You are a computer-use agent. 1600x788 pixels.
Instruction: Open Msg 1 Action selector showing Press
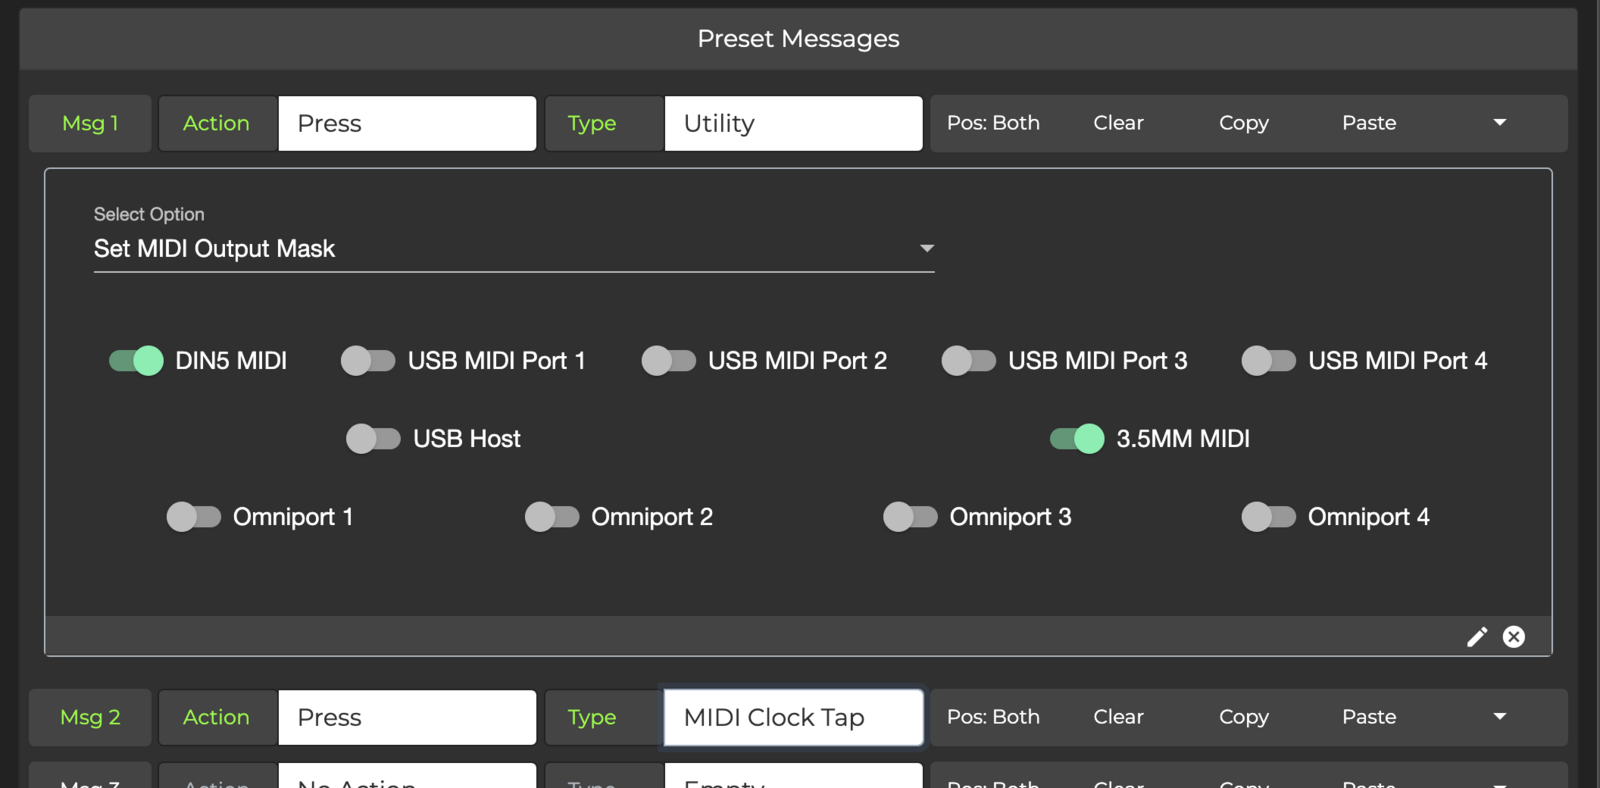tap(407, 123)
